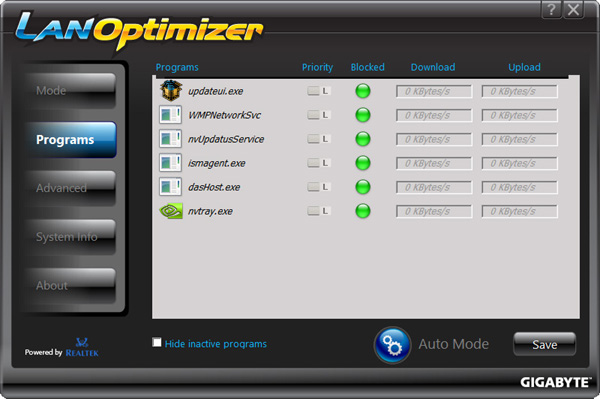Click the nvtray.exe NVIDIA icon

(171, 211)
